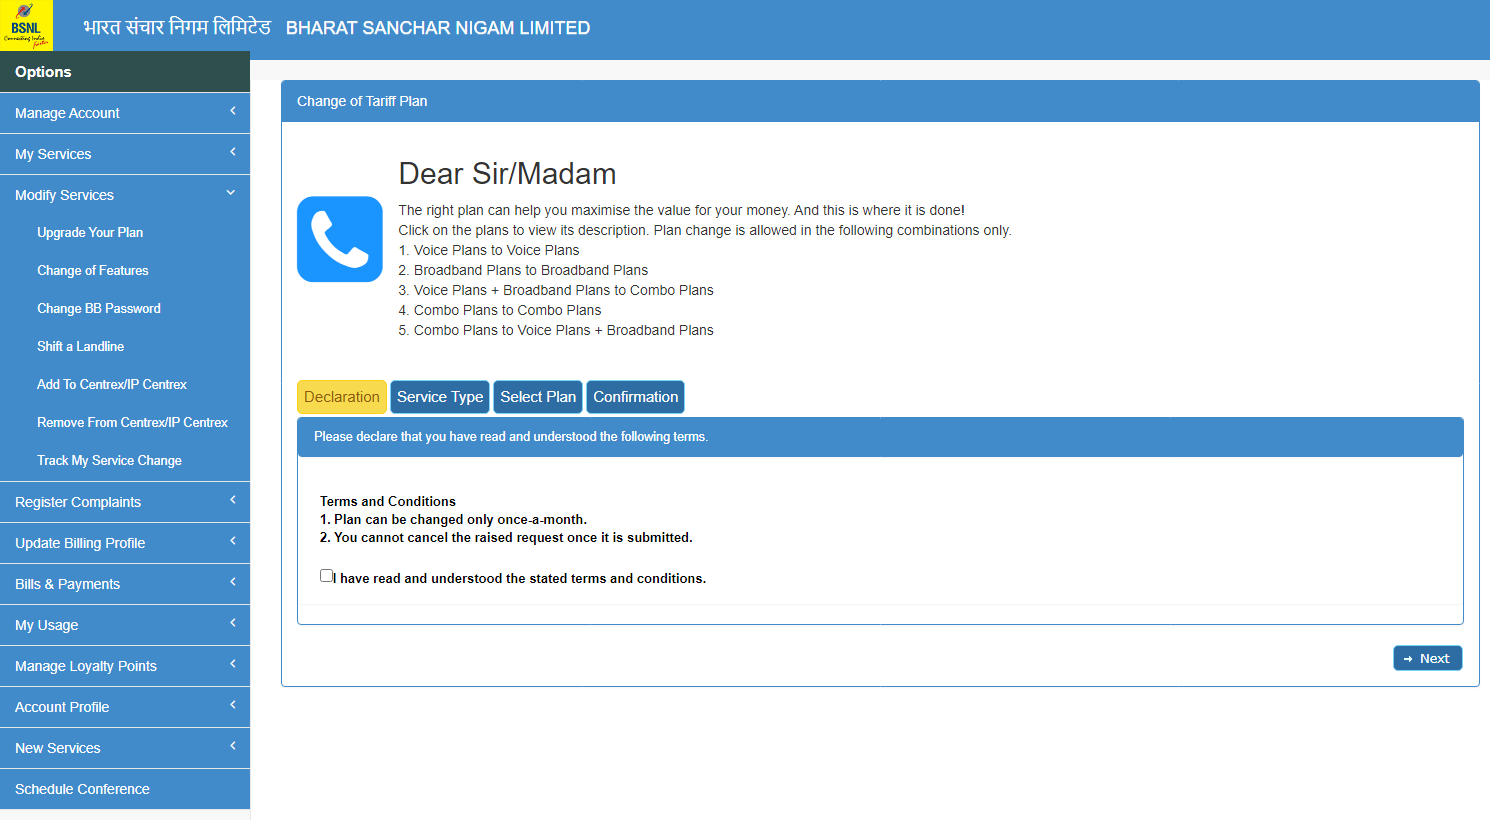
Task: Click BHARAT SANCHAR NIGAM LIMITED title
Action: tap(438, 28)
